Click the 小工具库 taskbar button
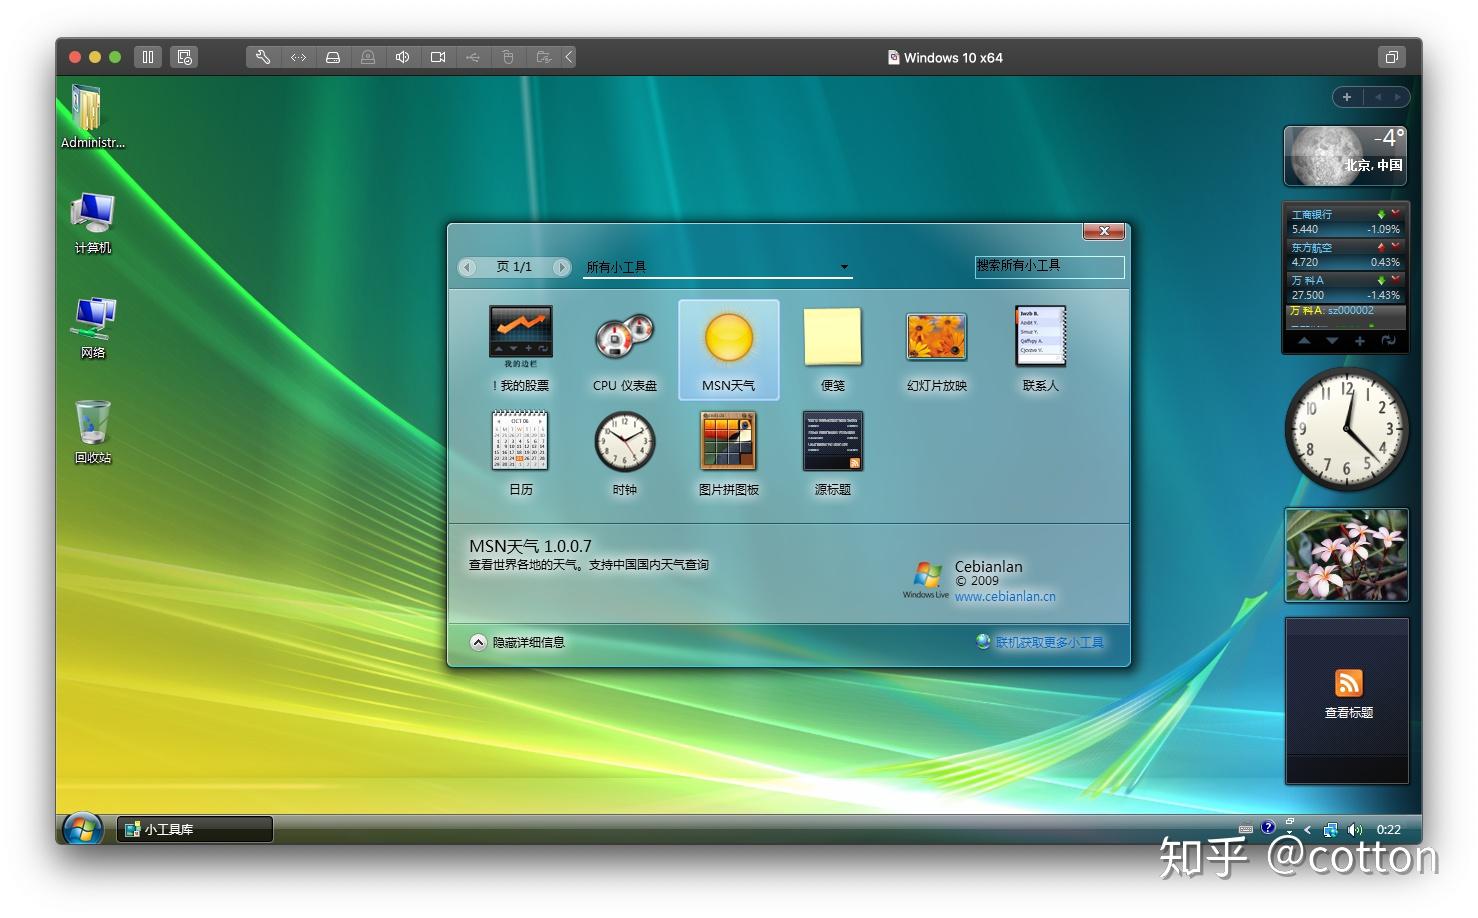The image size is (1478, 918). coord(194,829)
